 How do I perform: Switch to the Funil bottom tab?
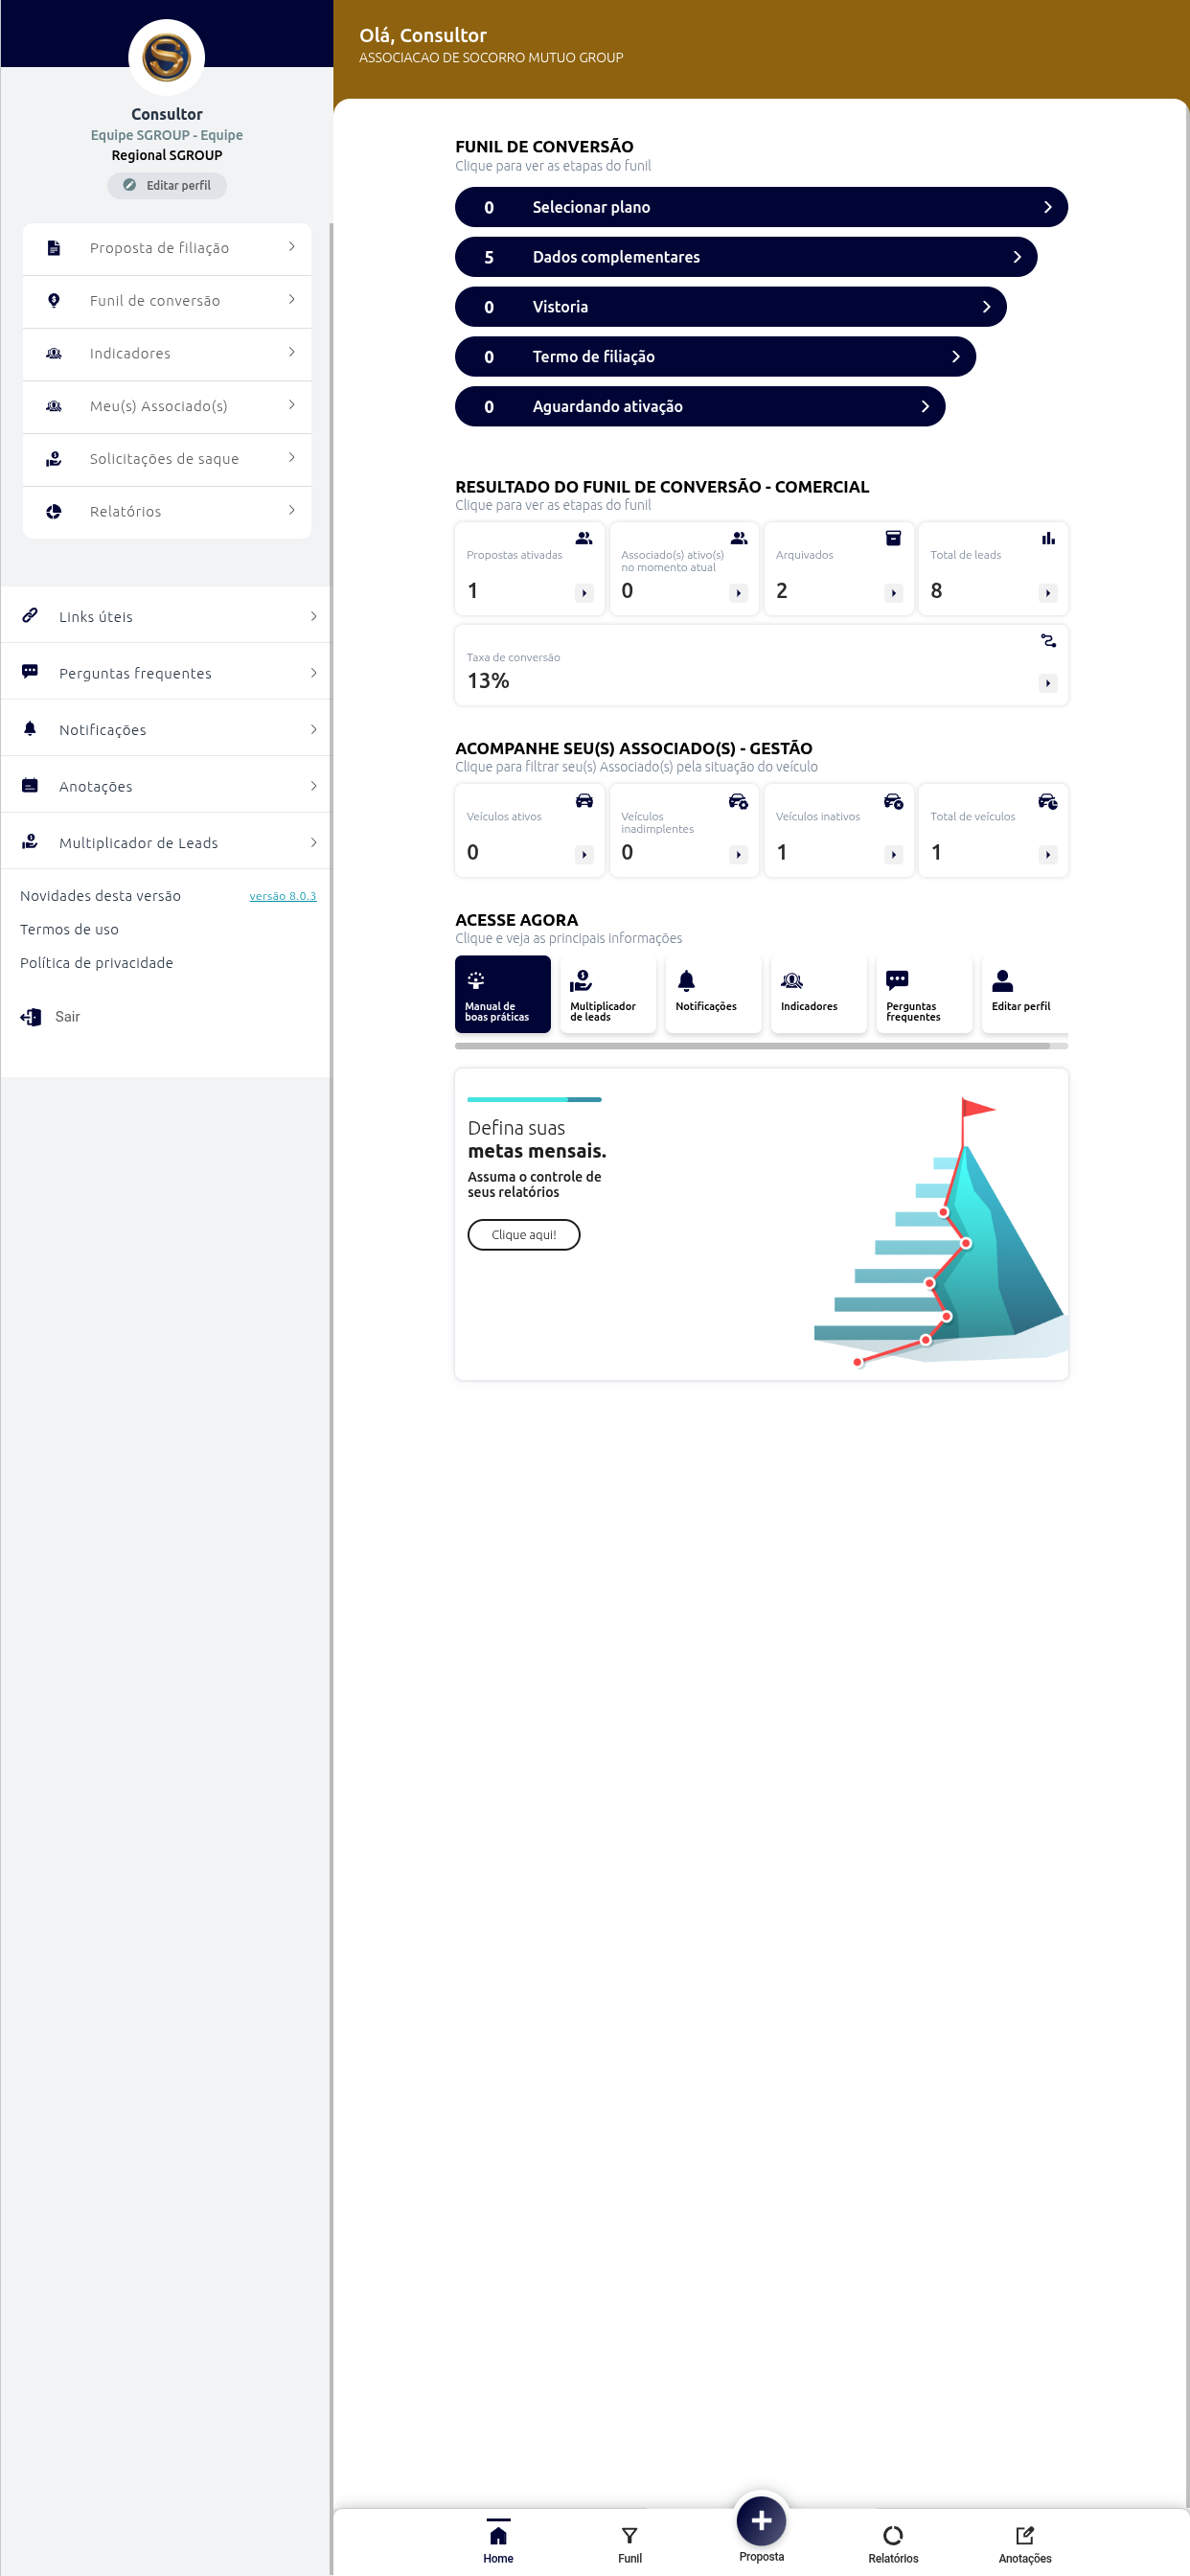coord(629,2543)
